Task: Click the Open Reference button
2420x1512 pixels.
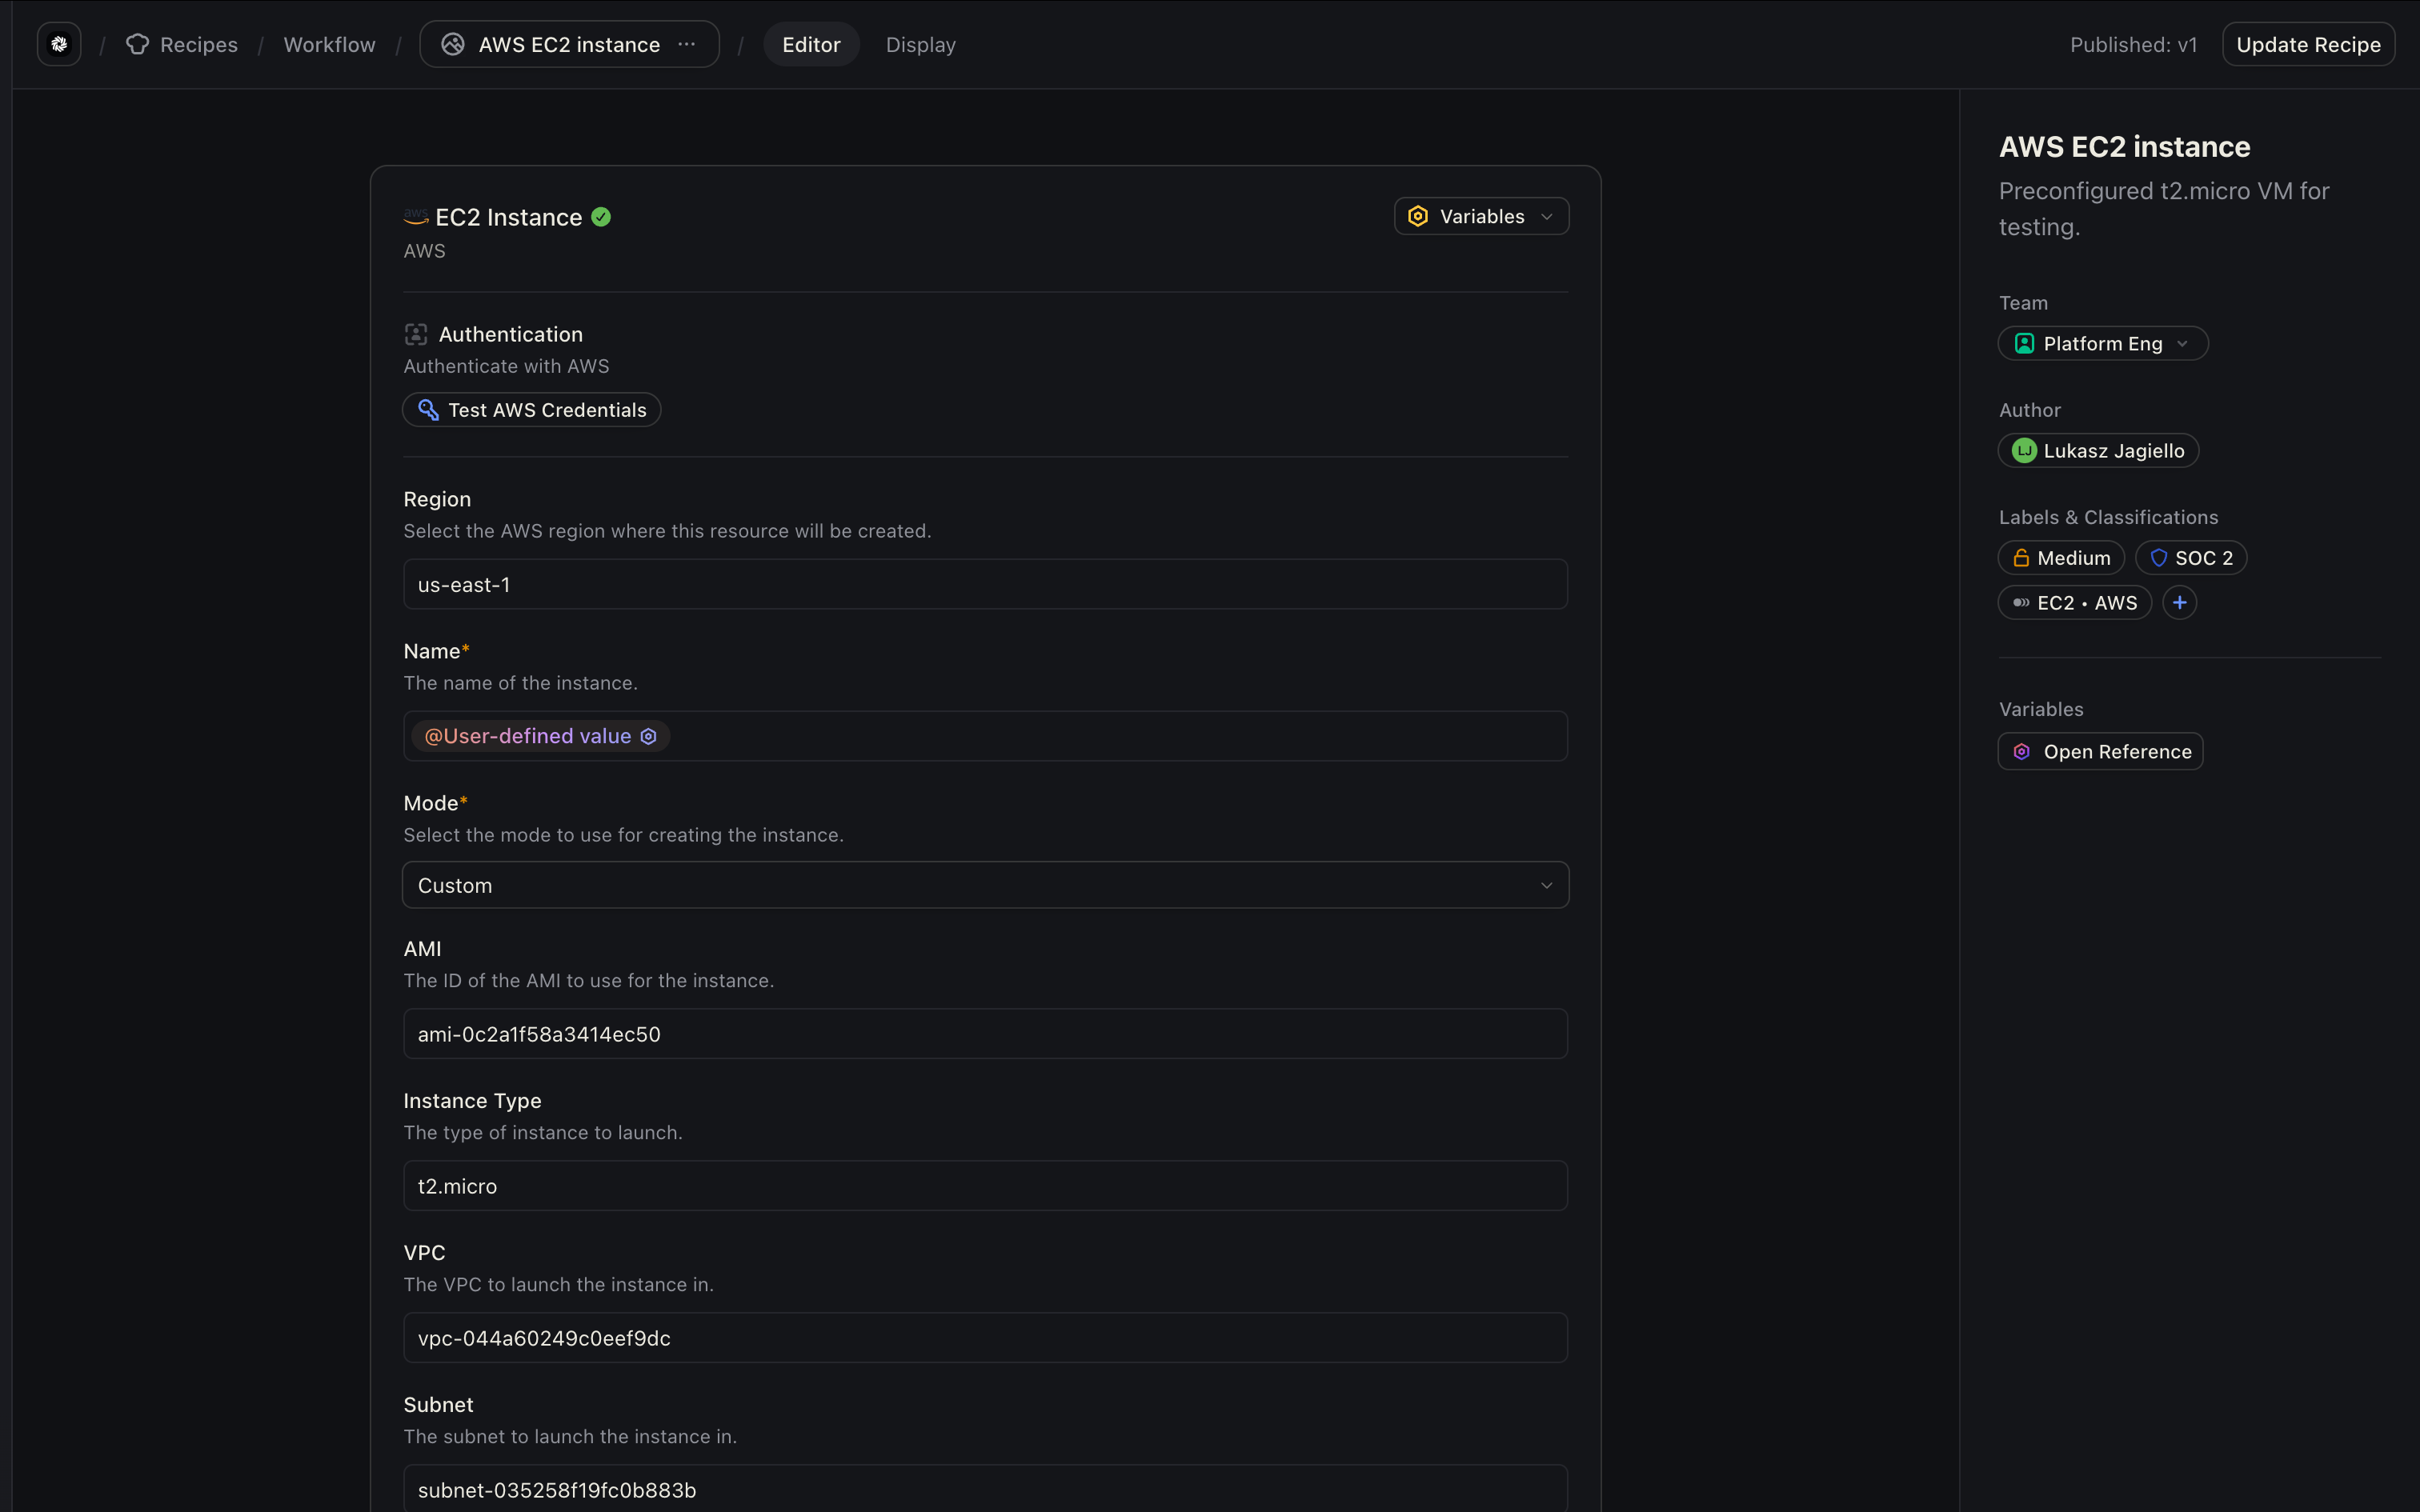Action: (x=2100, y=752)
